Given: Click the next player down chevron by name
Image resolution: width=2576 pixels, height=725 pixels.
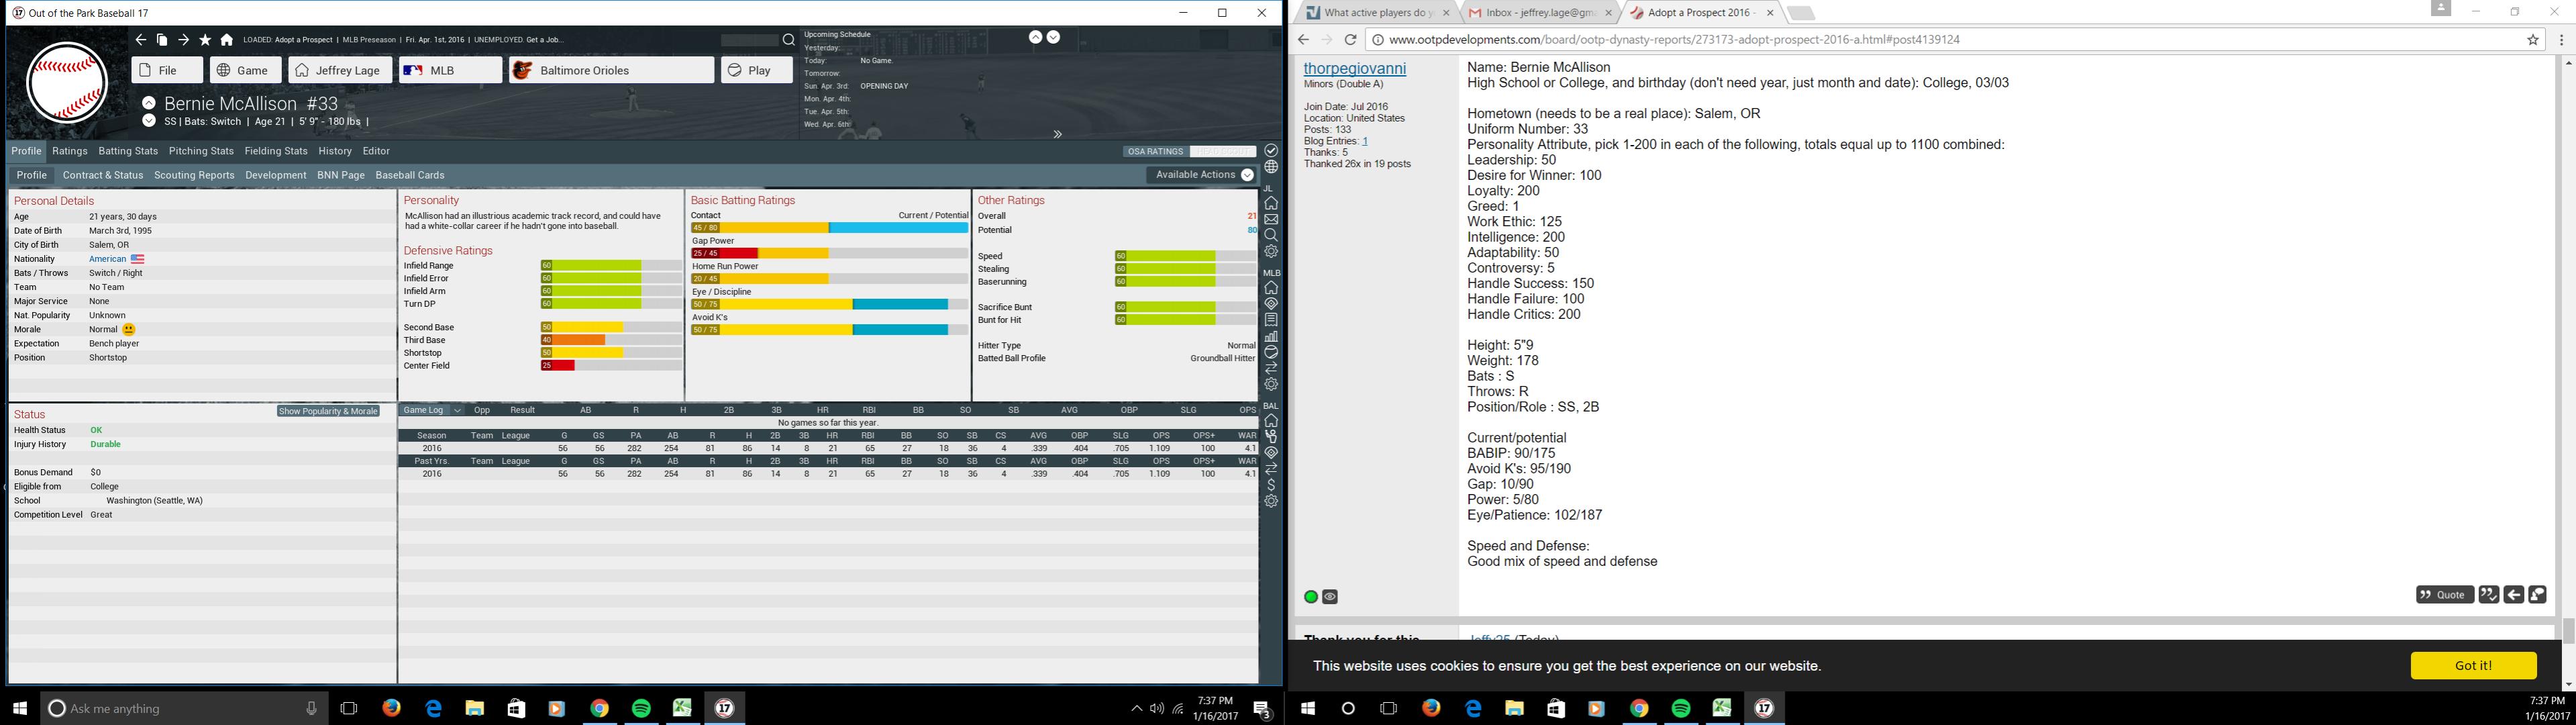Looking at the screenshot, I should (x=149, y=121).
